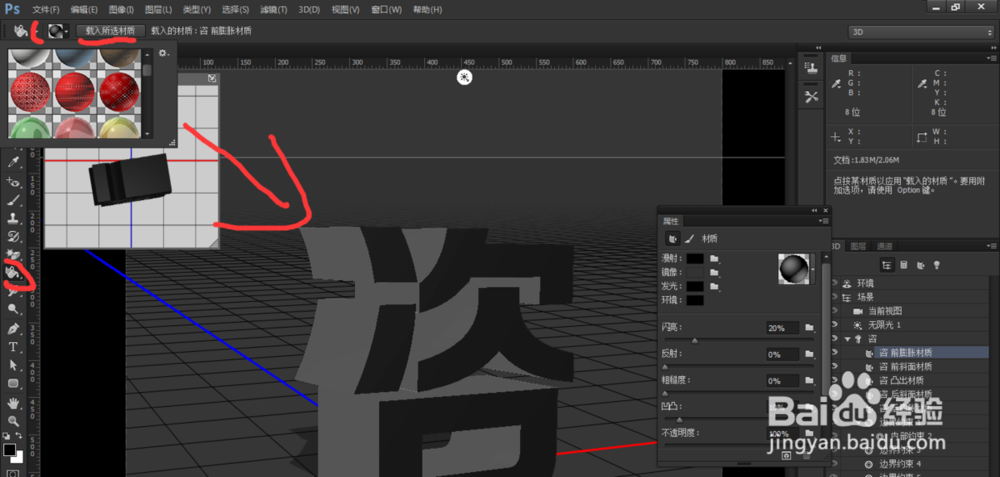Image resolution: width=1000 pixels, height=477 pixels.
Task: Select the Horizontal Type tool
Action: [x=14, y=346]
